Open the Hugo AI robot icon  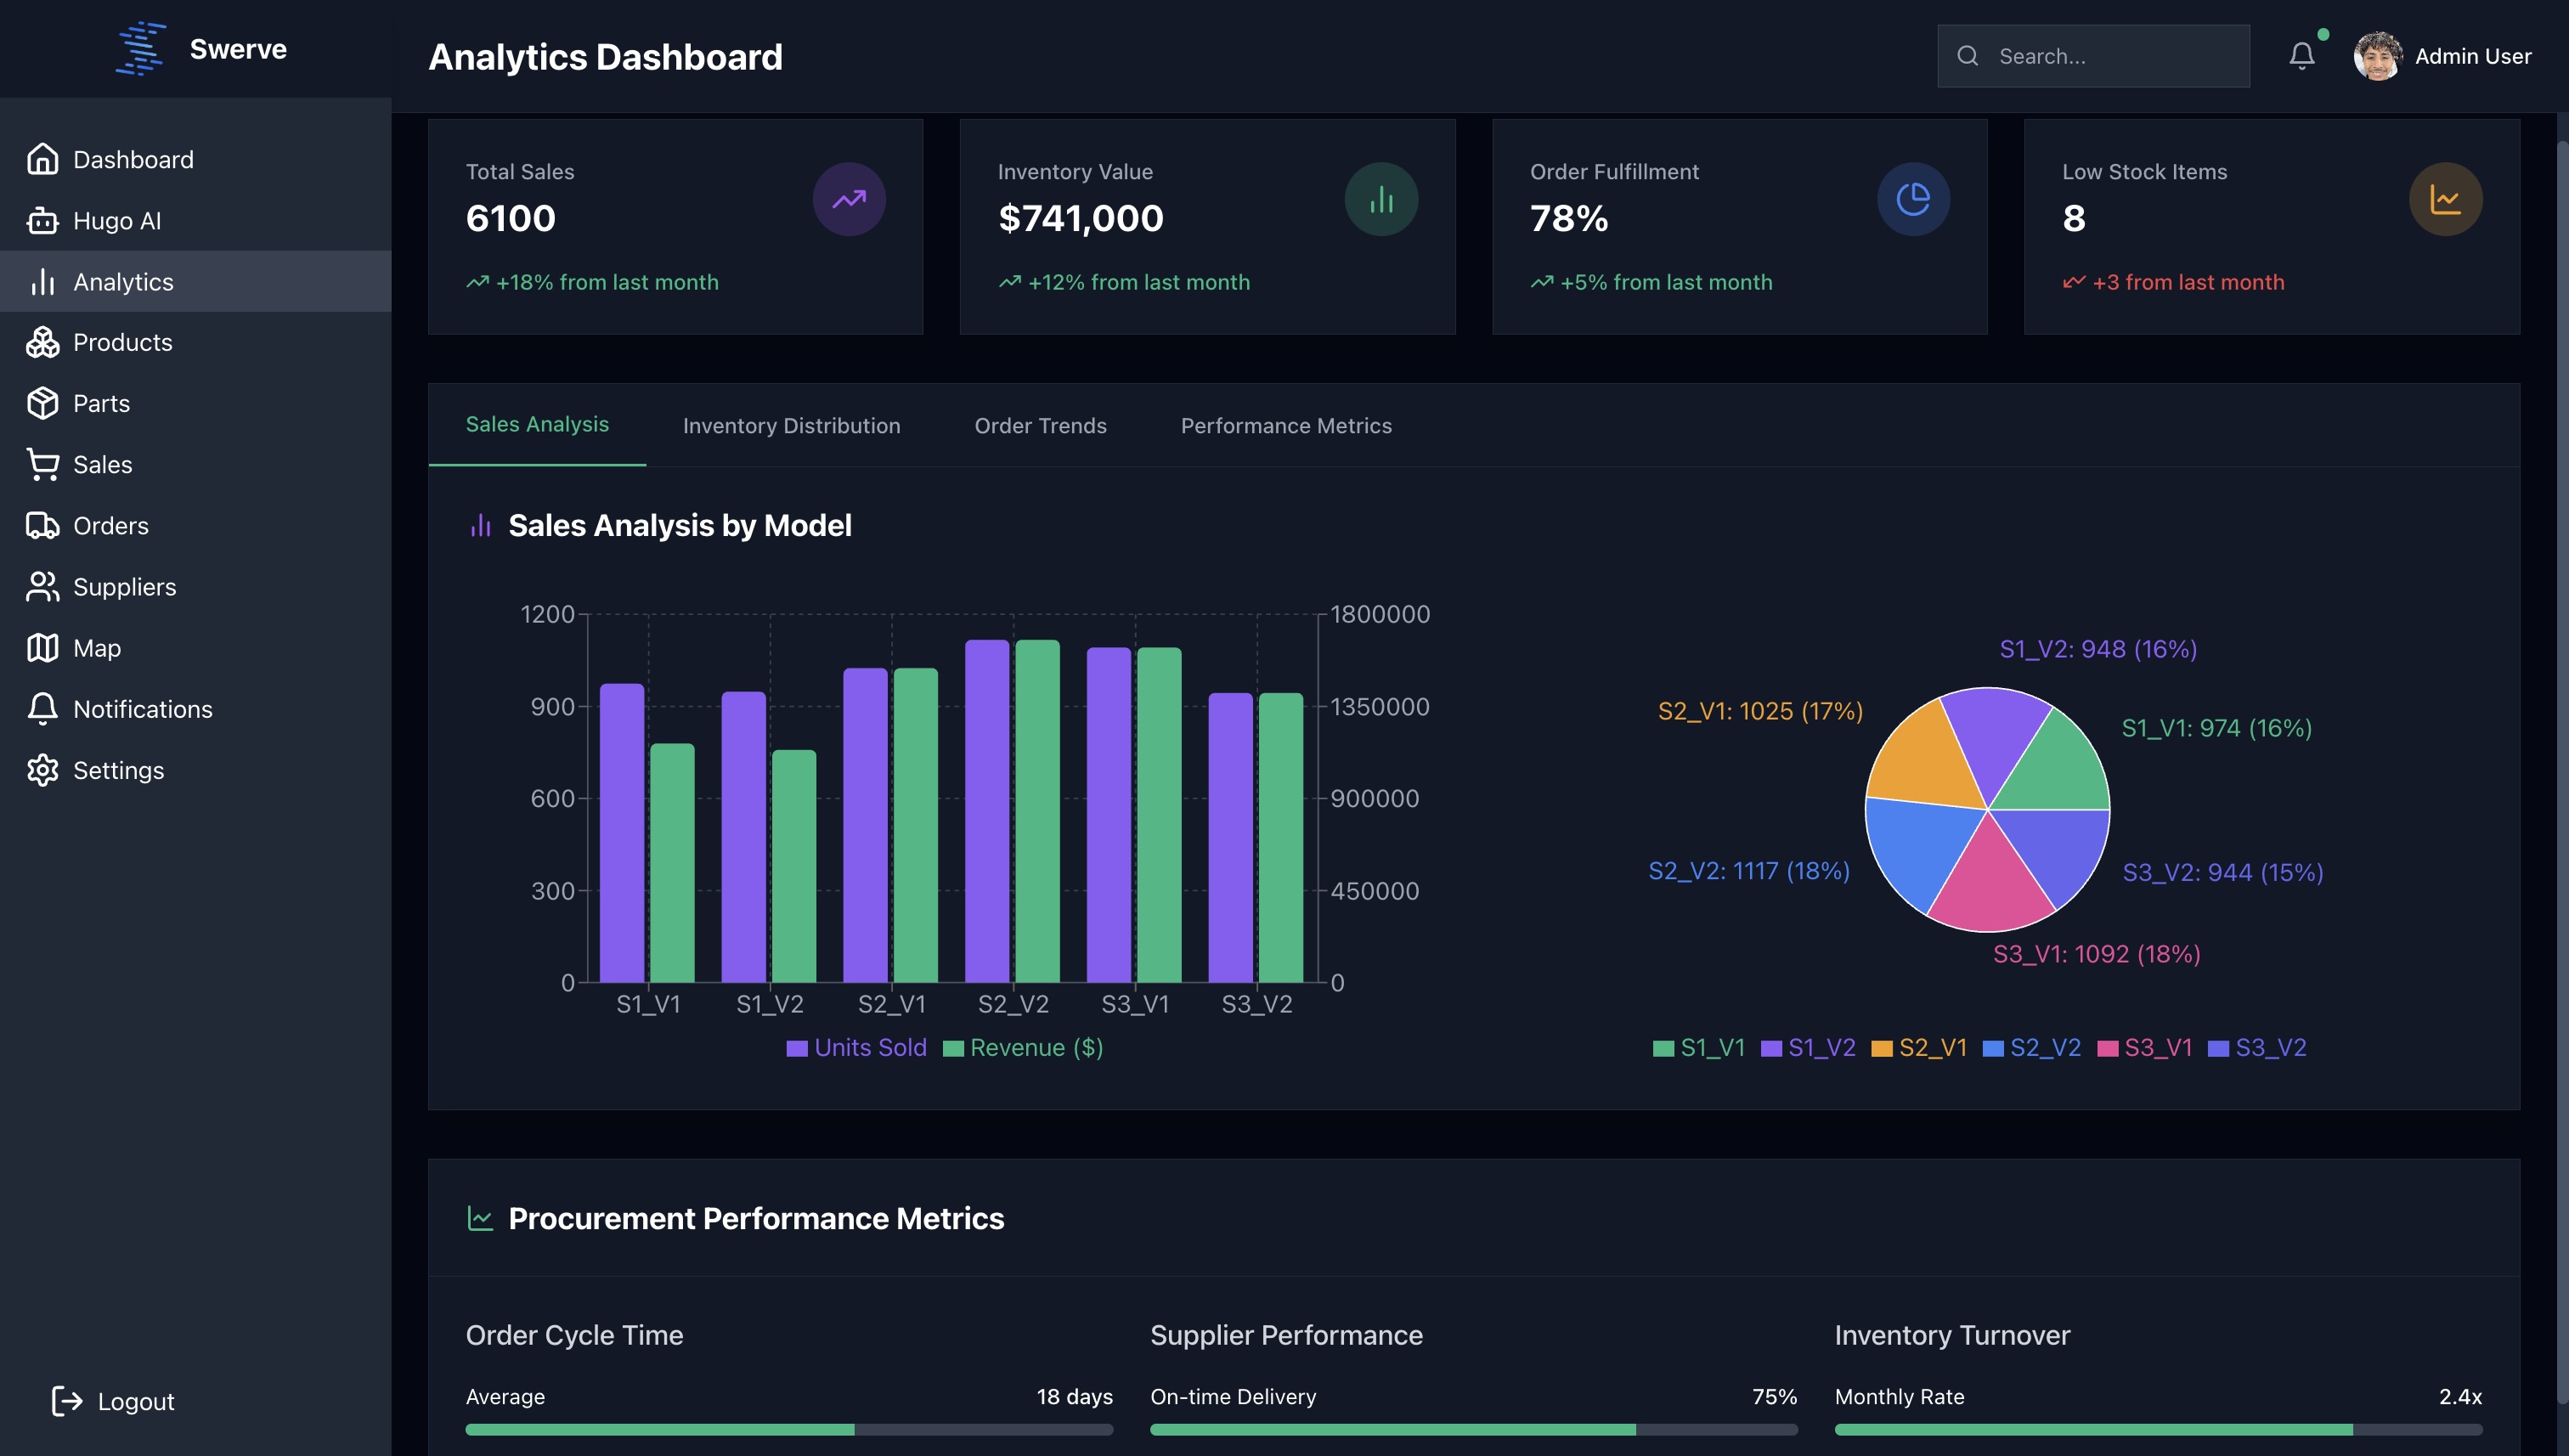tap(42, 221)
